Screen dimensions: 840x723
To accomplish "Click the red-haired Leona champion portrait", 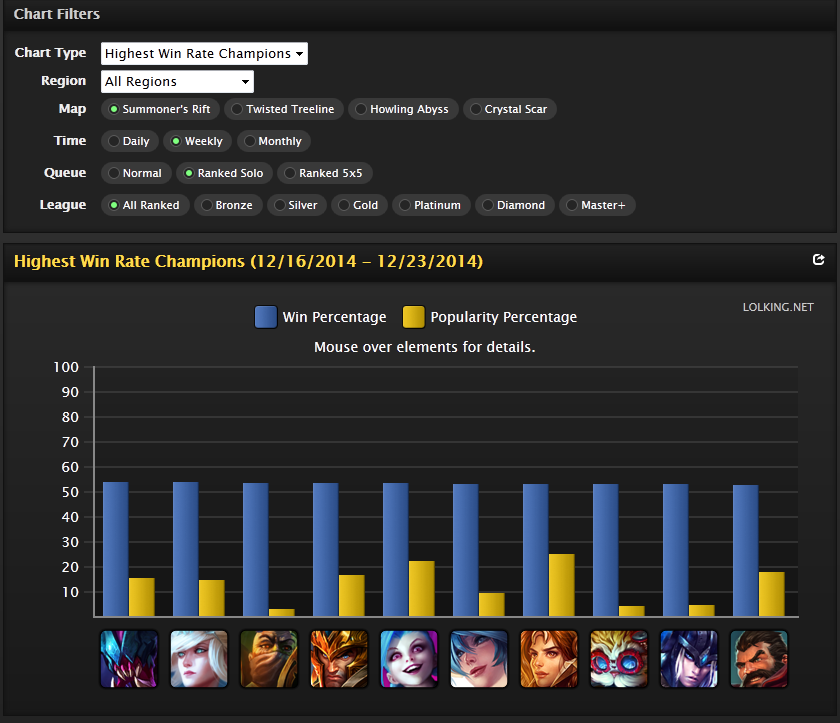I will tap(549, 659).
